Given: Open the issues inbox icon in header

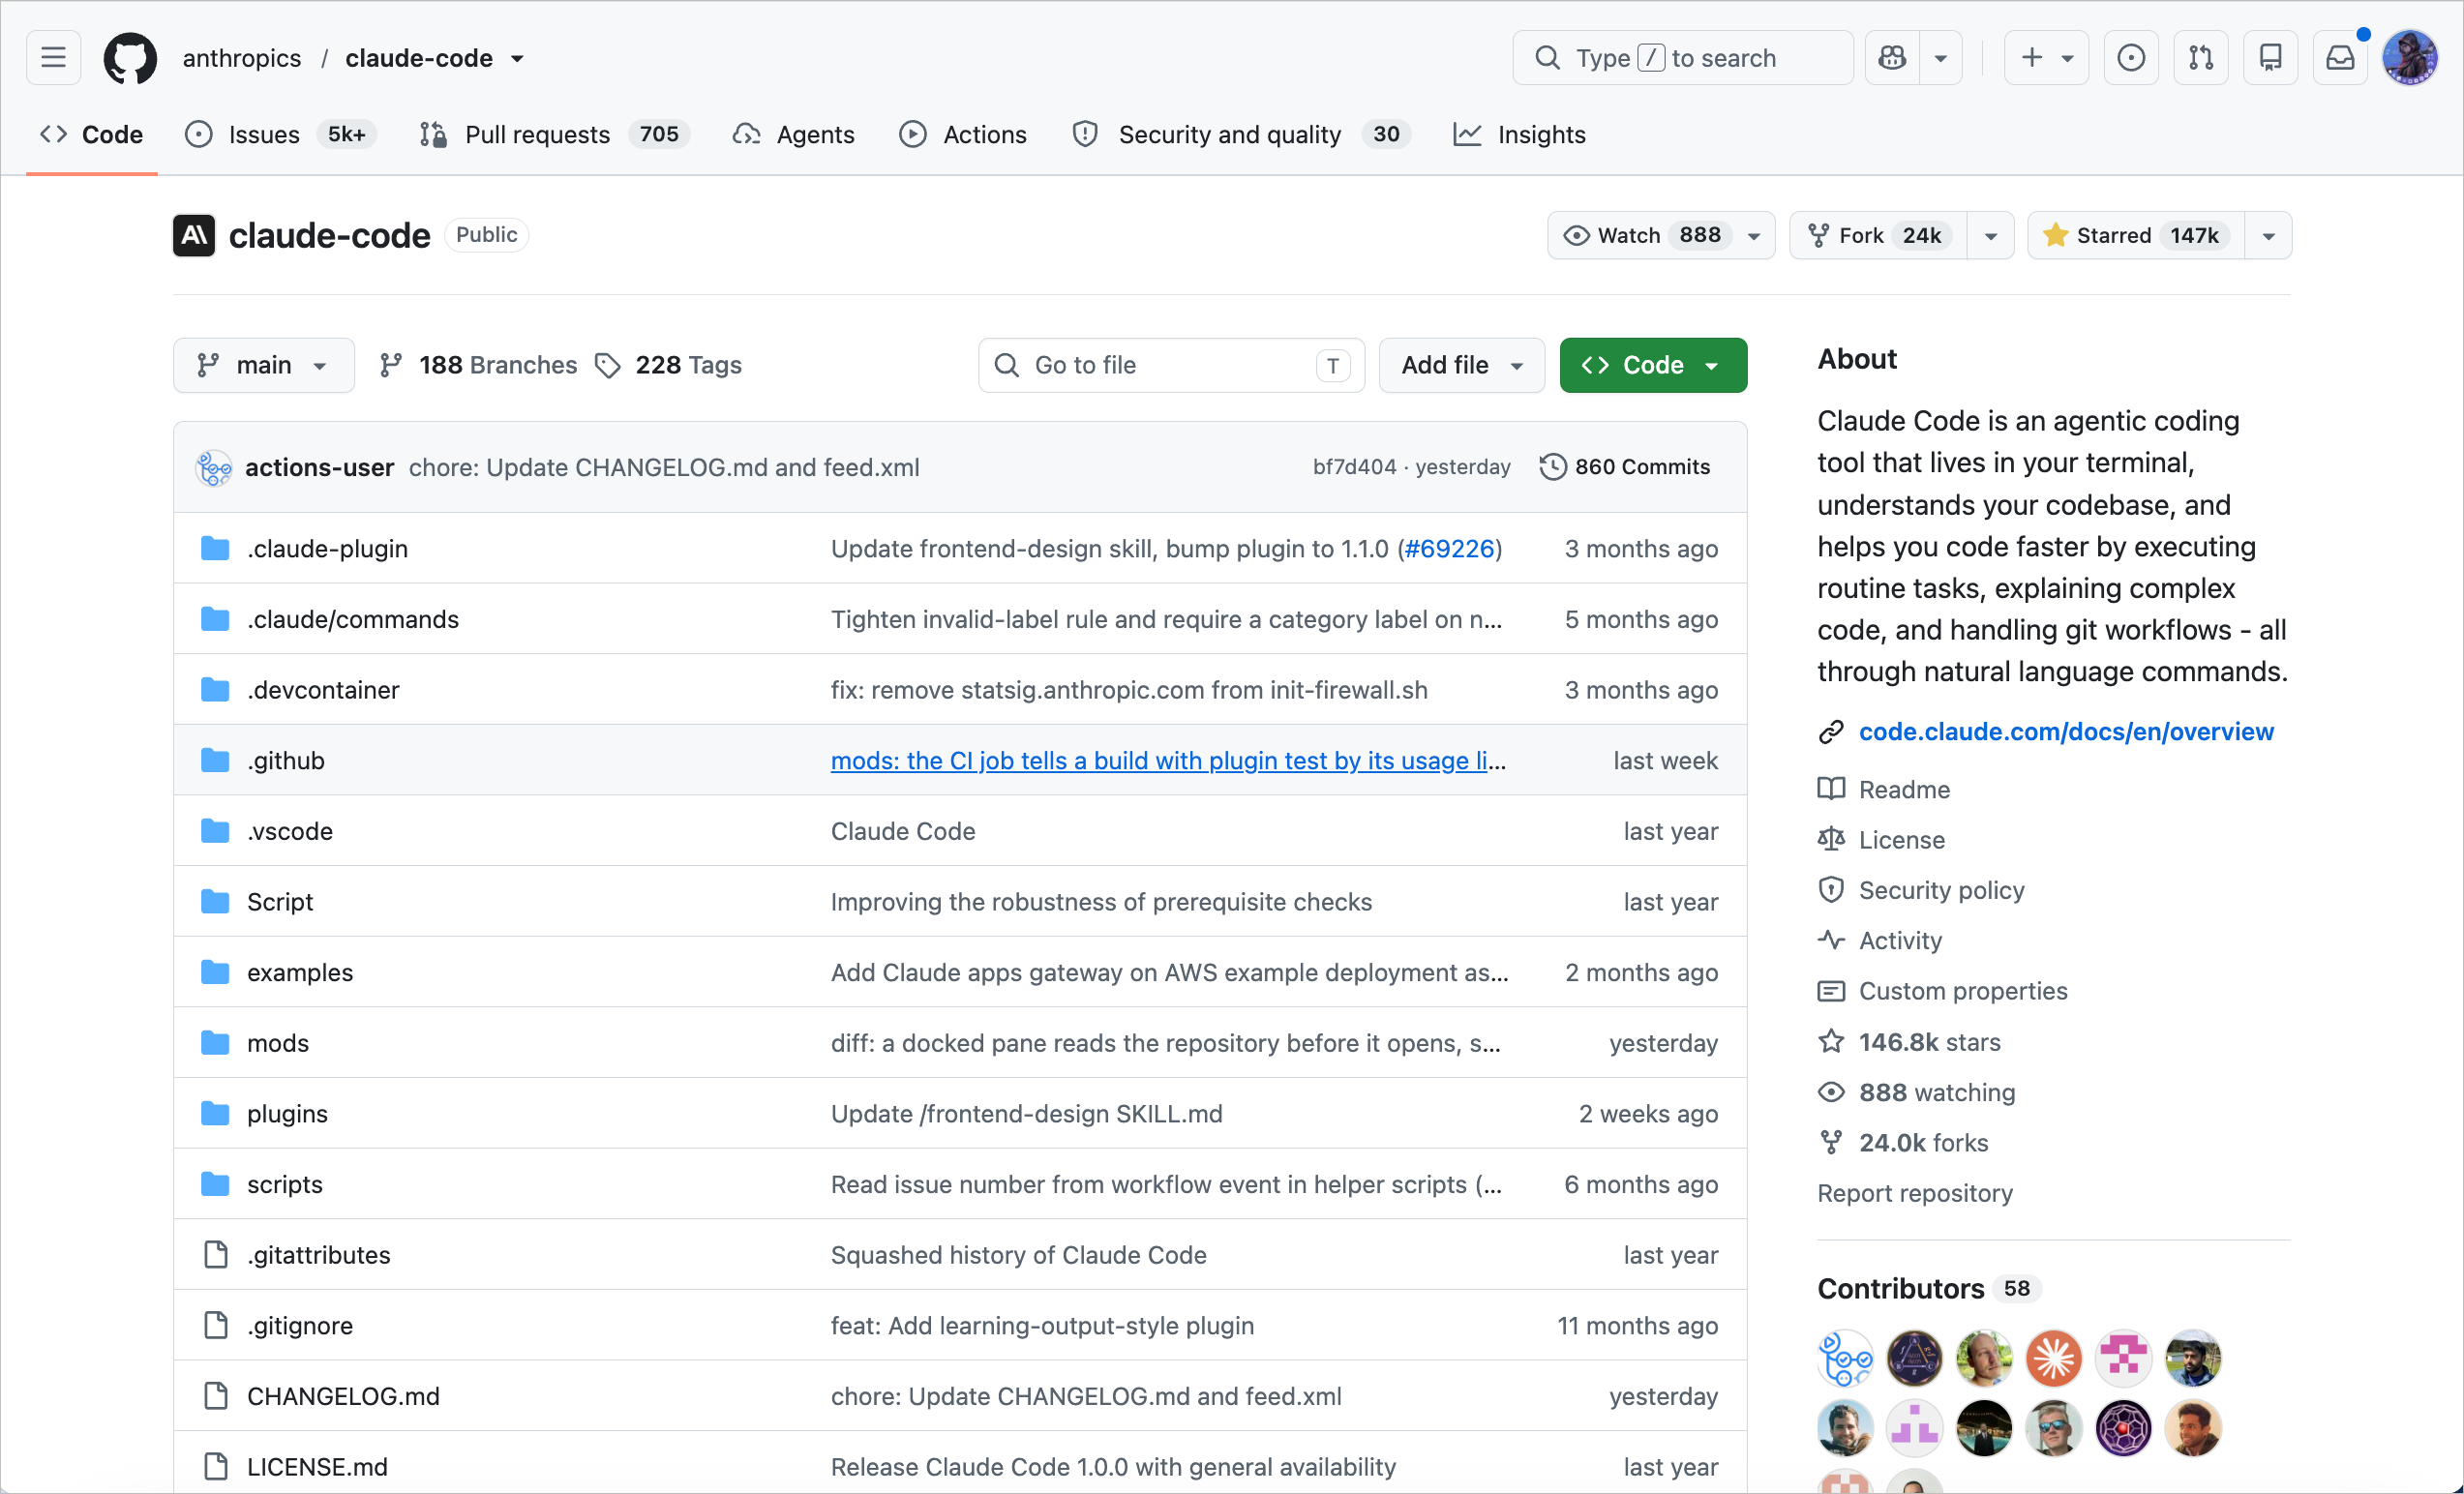Looking at the screenshot, I should 2131,58.
